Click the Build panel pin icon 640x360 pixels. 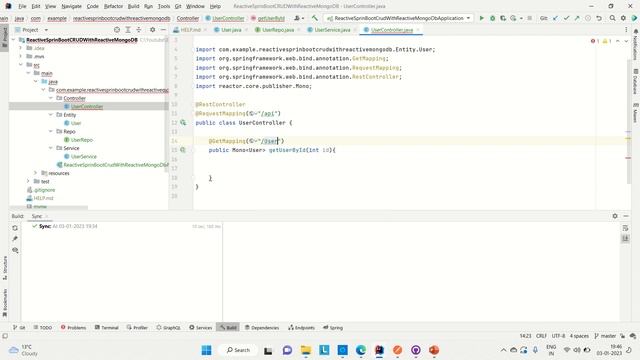coord(15,239)
